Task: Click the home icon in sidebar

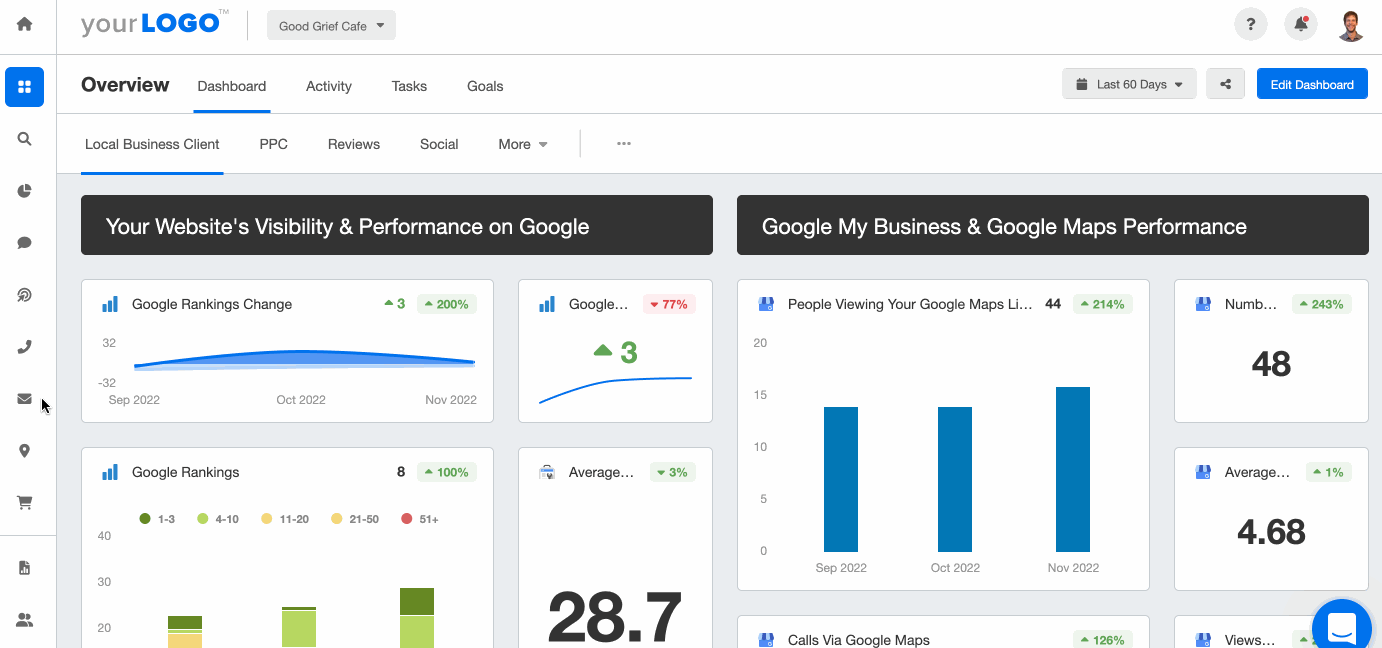Action: (x=24, y=24)
